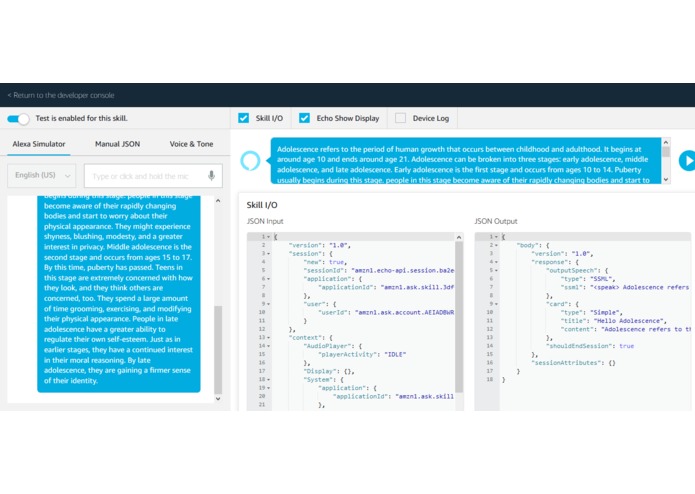Collapse JSON Output "outputSpeech" block on line 5
This screenshot has height=494, width=695.
click(496, 271)
